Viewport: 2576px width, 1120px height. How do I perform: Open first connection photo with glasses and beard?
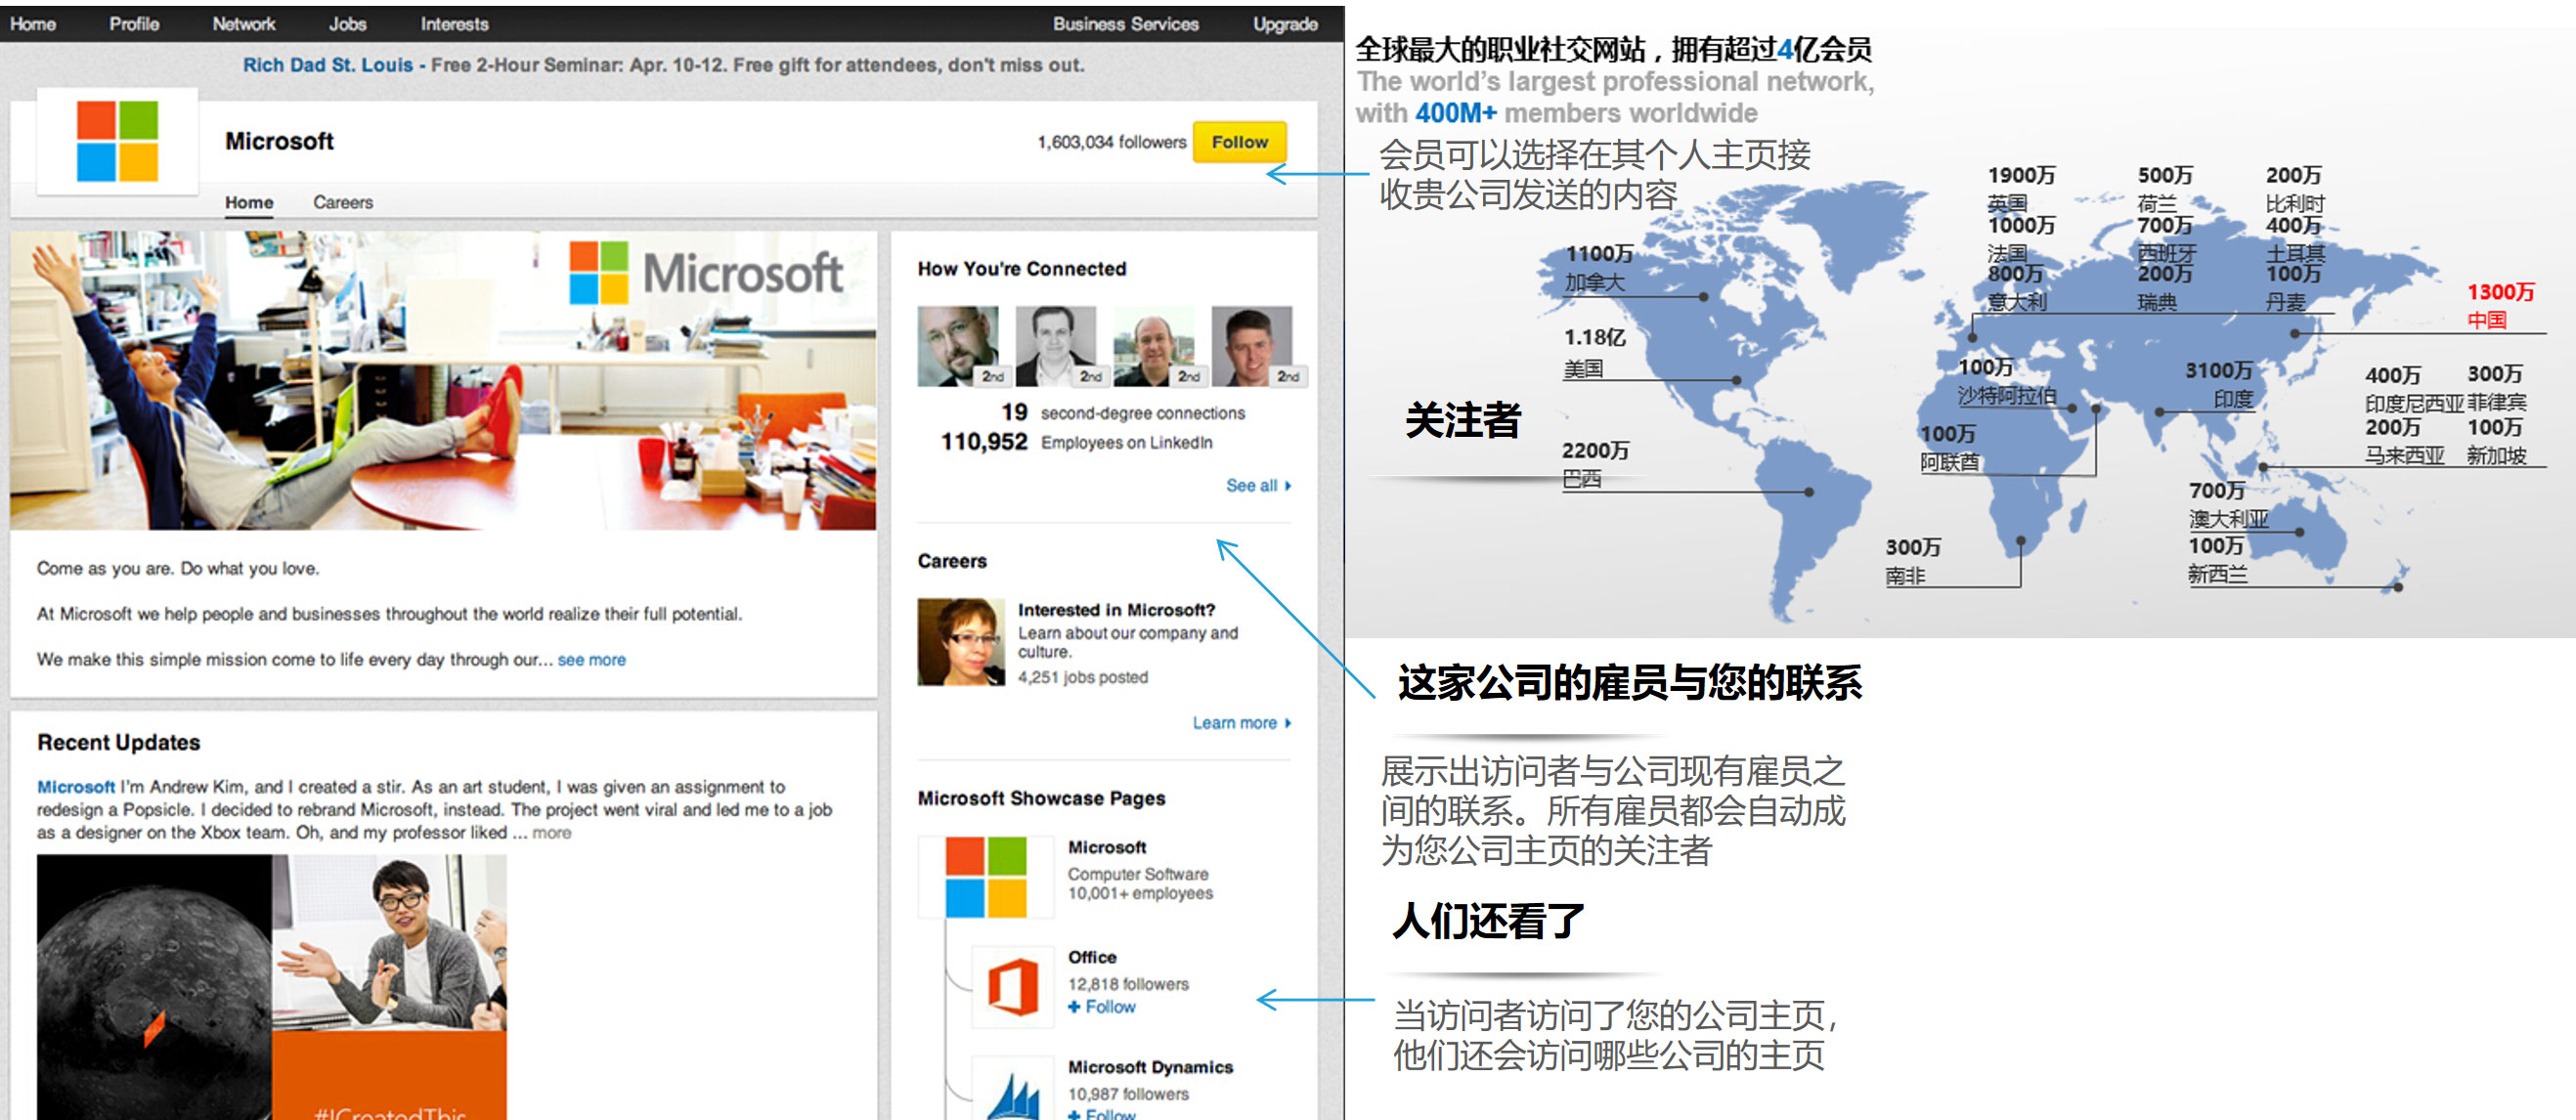pos(959,346)
